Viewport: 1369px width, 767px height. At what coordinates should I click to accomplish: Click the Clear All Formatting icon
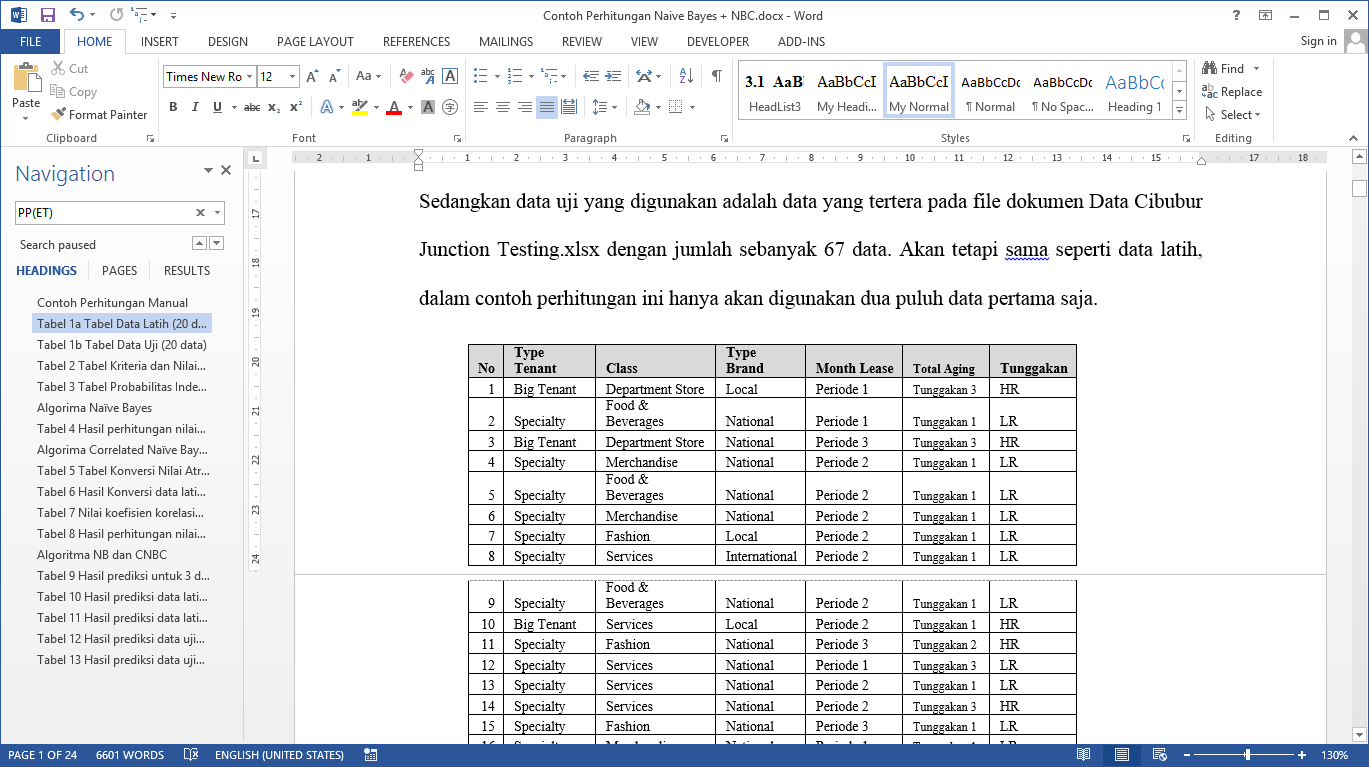[x=406, y=76]
